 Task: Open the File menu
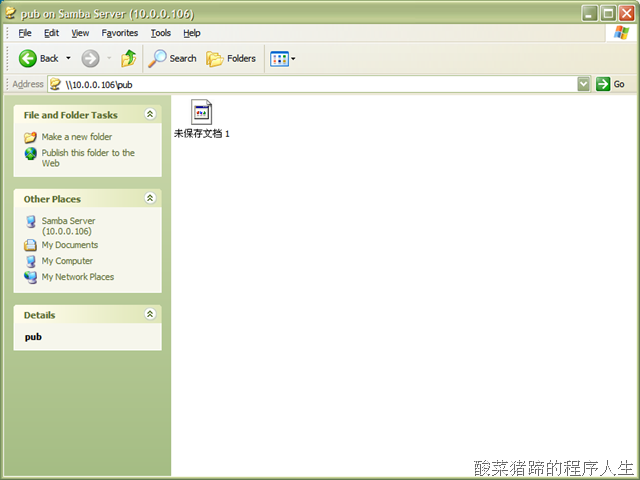(25, 33)
